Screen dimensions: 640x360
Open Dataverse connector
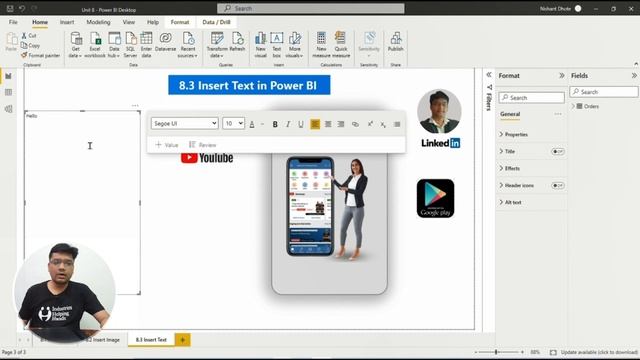[x=165, y=42]
